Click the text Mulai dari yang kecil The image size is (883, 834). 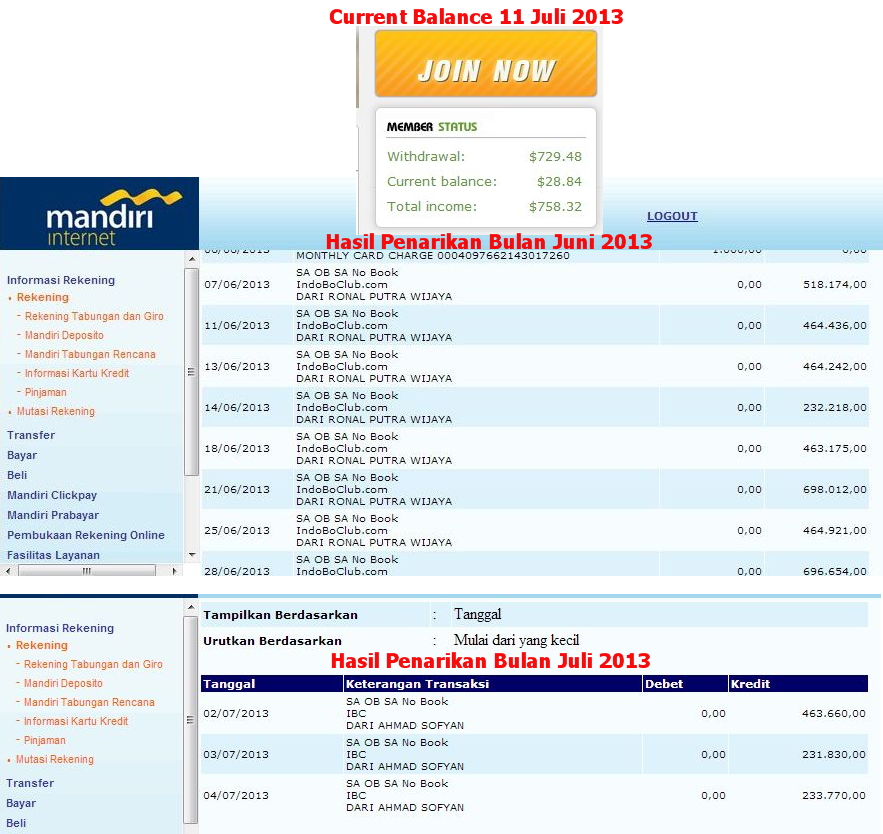tap(516, 640)
